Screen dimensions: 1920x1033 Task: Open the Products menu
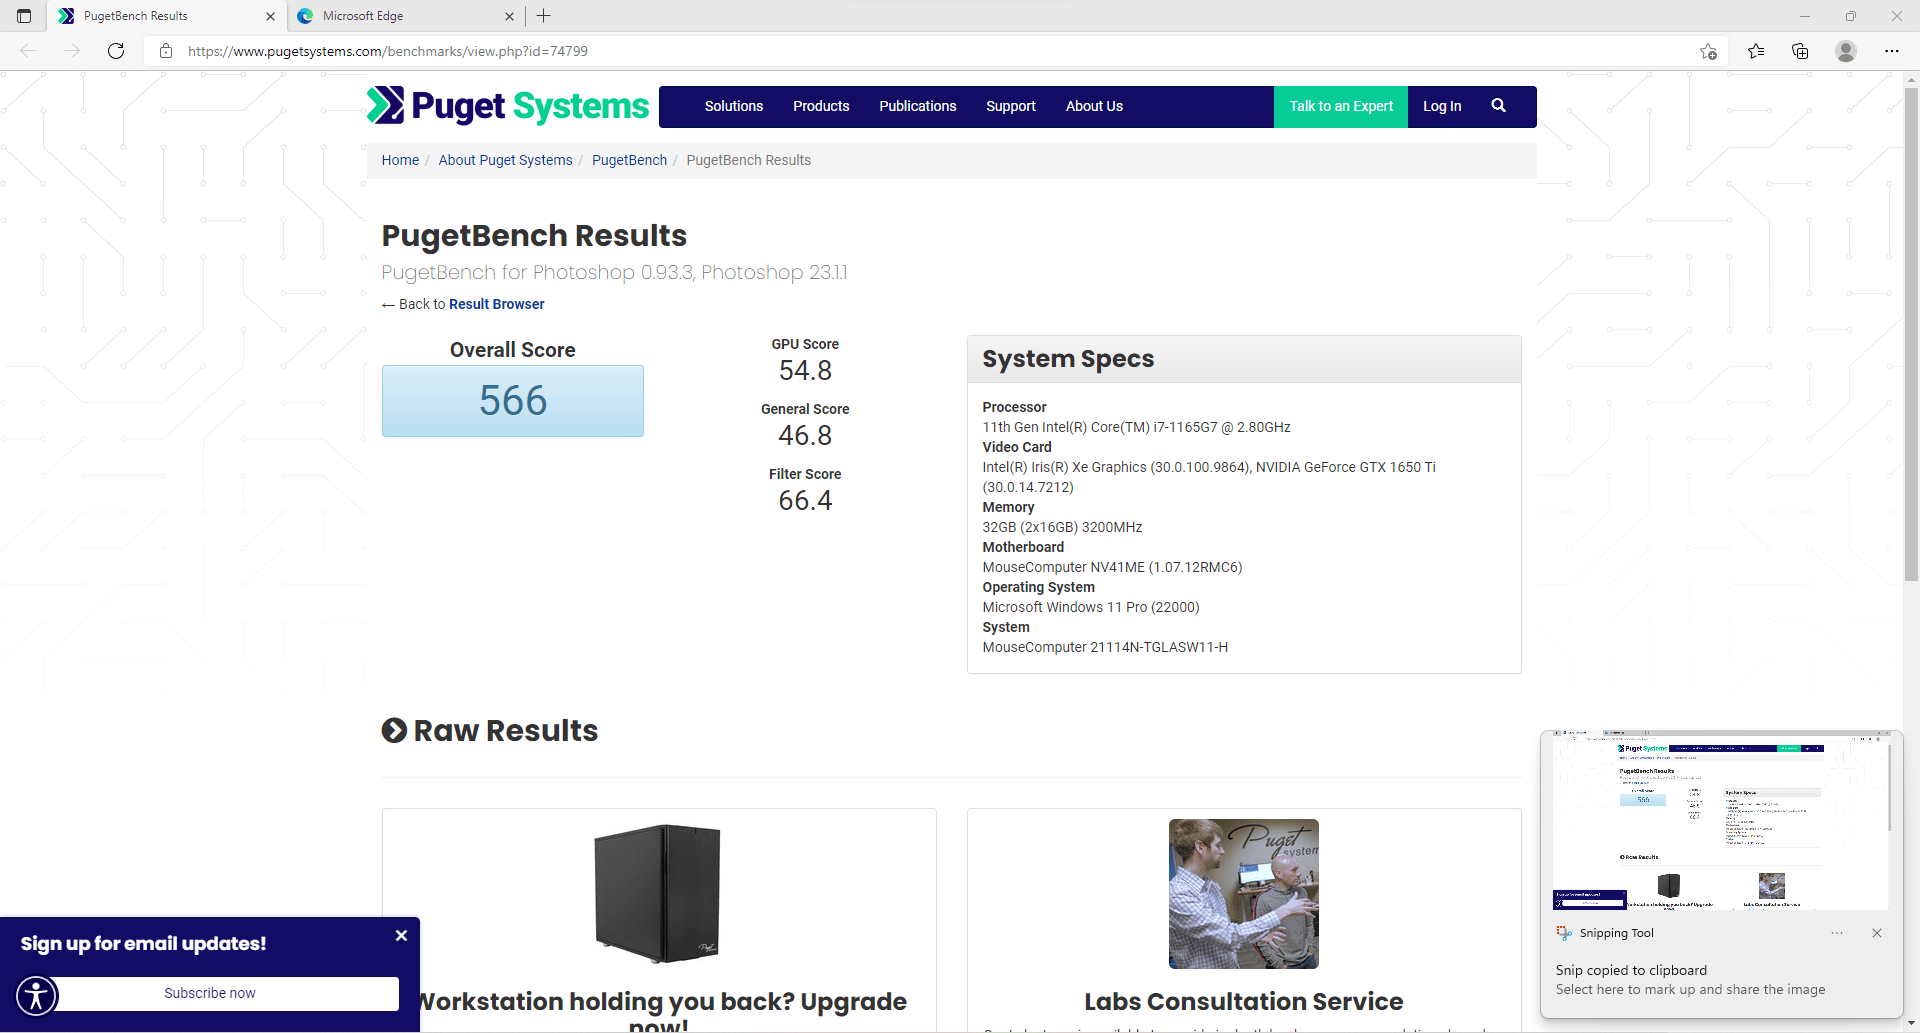(x=821, y=106)
